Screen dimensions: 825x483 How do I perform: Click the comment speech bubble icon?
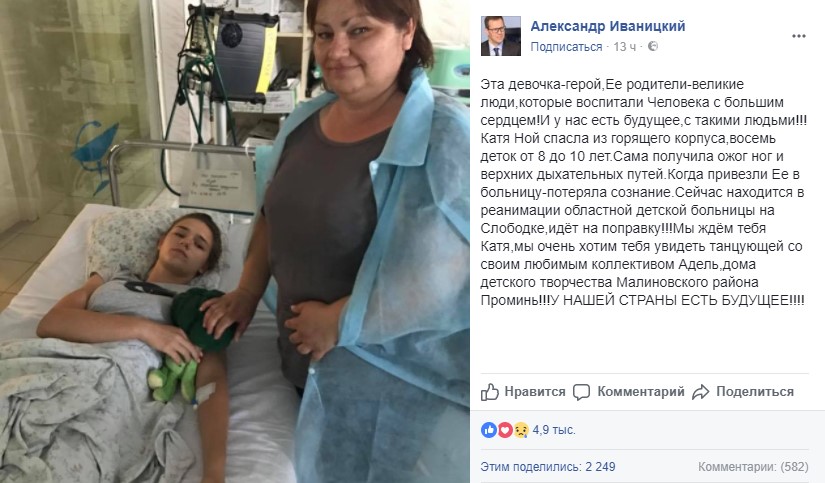click(x=581, y=392)
